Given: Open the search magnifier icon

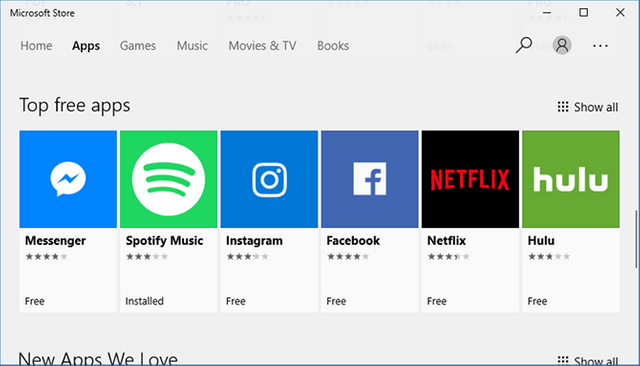Looking at the screenshot, I should (524, 45).
